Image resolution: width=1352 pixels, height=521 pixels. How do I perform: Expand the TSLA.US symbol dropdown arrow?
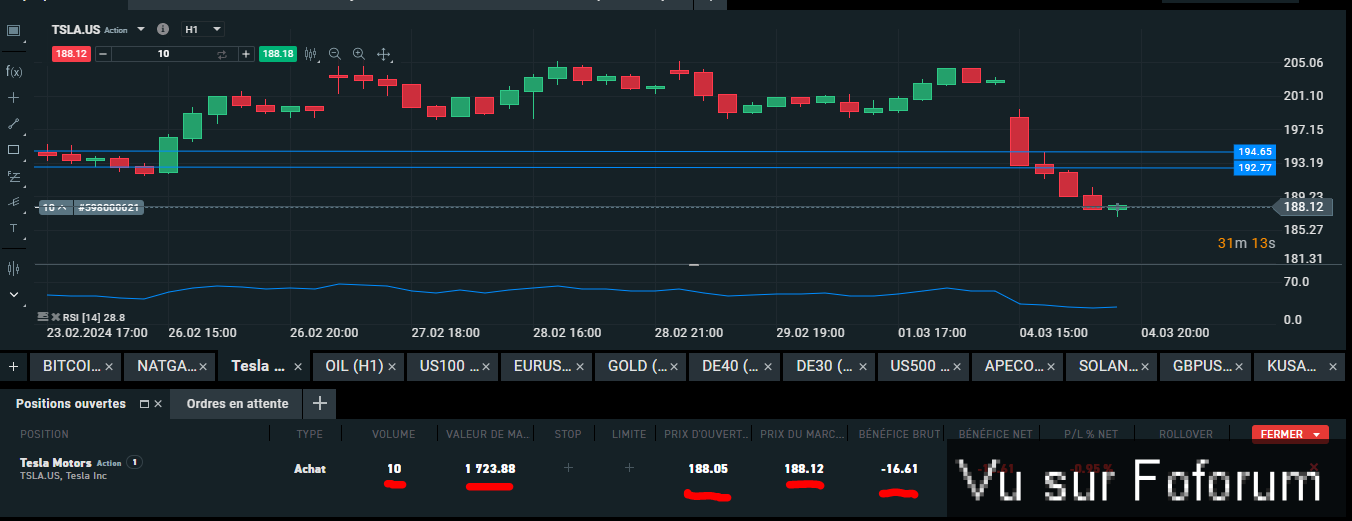click(141, 30)
